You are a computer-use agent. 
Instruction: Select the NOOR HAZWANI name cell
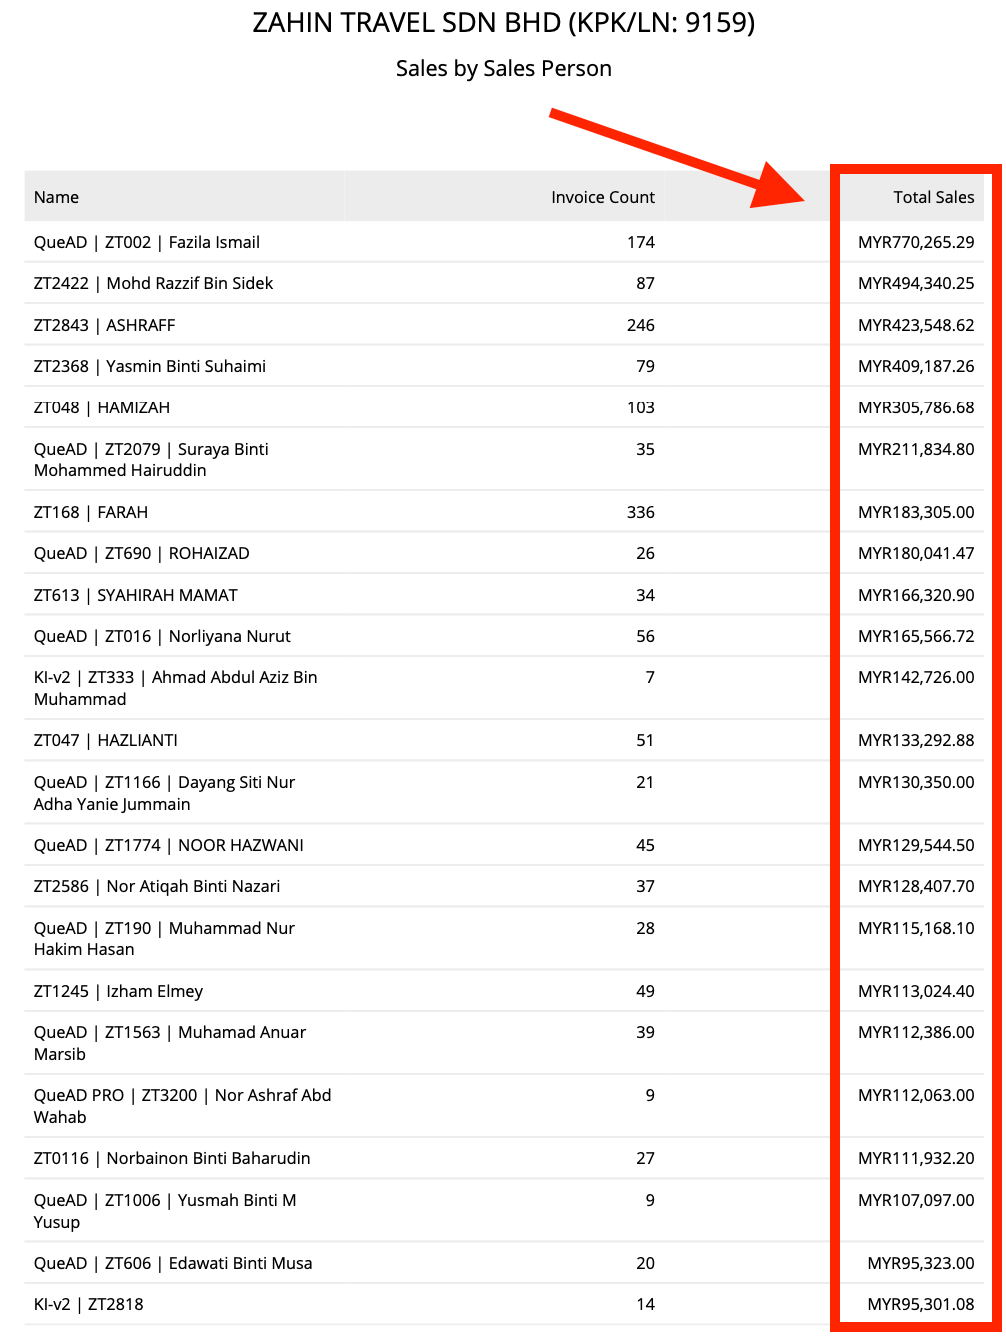pos(169,845)
